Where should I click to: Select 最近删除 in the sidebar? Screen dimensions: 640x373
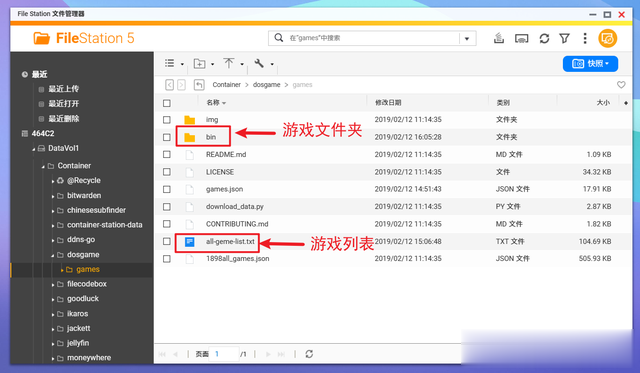[x=64, y=119]
